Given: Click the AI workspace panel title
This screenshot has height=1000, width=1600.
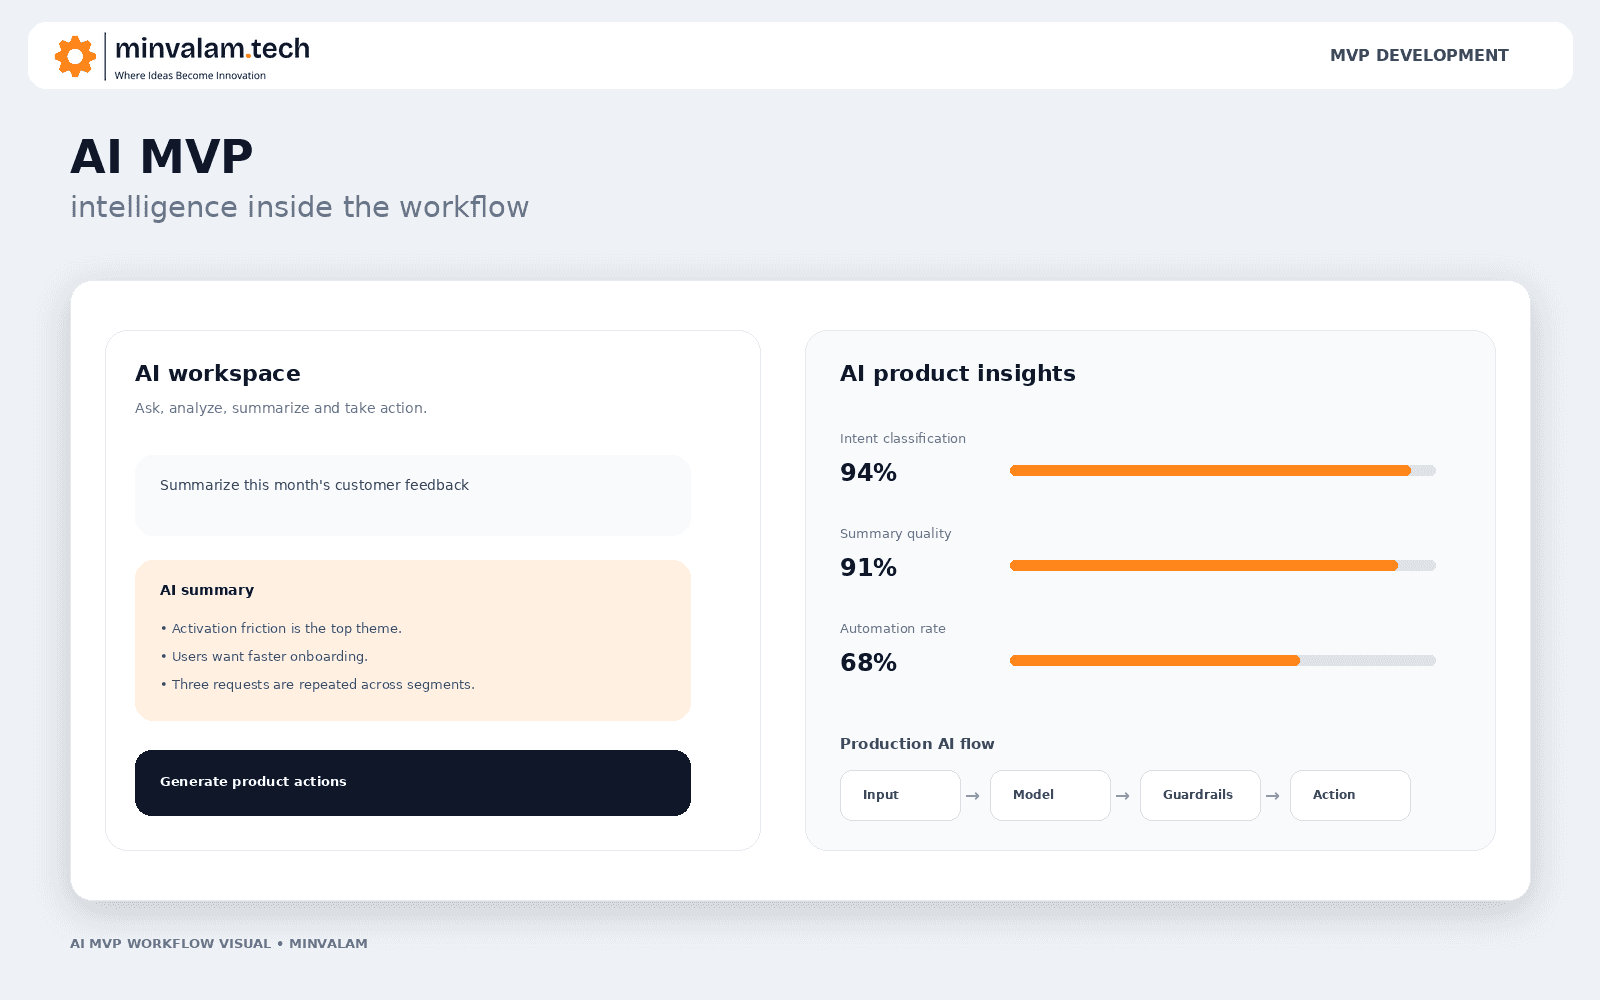Looking at the screenshot, I should [x=218, y=373].
